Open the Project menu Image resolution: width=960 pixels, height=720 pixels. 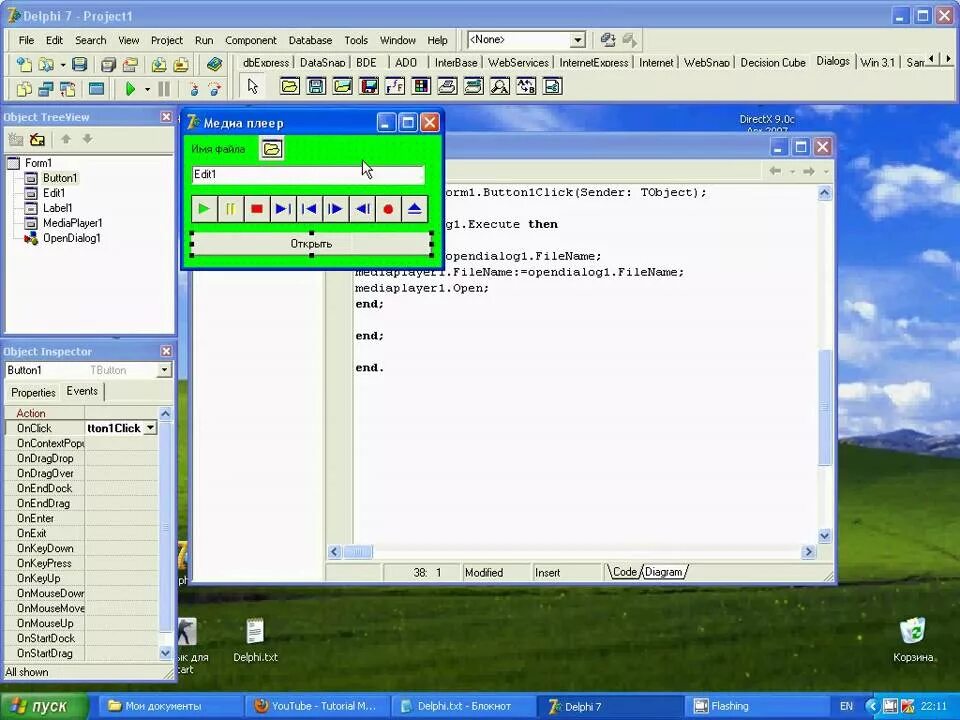point(167,40)
